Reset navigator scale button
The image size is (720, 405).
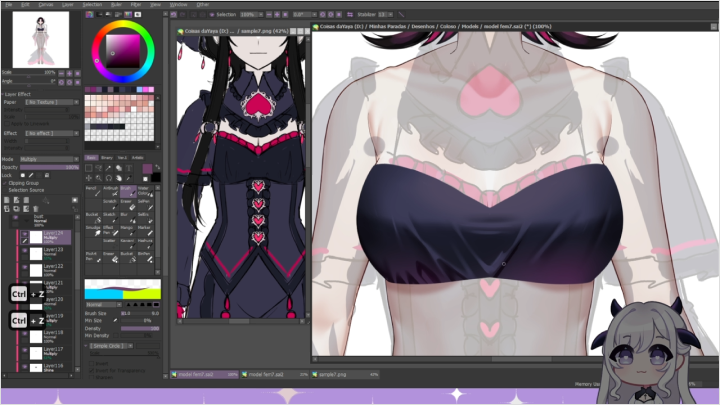78,73
